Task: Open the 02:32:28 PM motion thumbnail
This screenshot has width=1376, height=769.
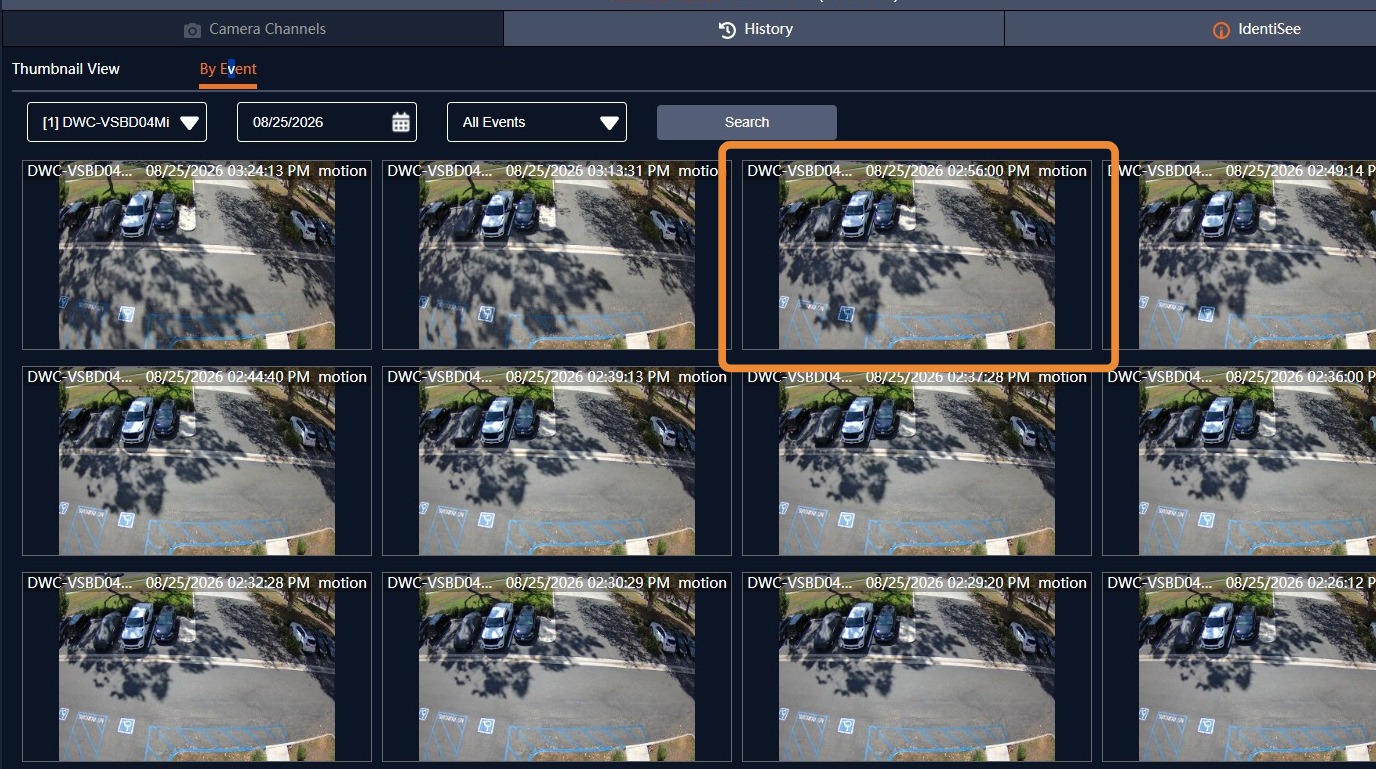Action: [197, 667]
